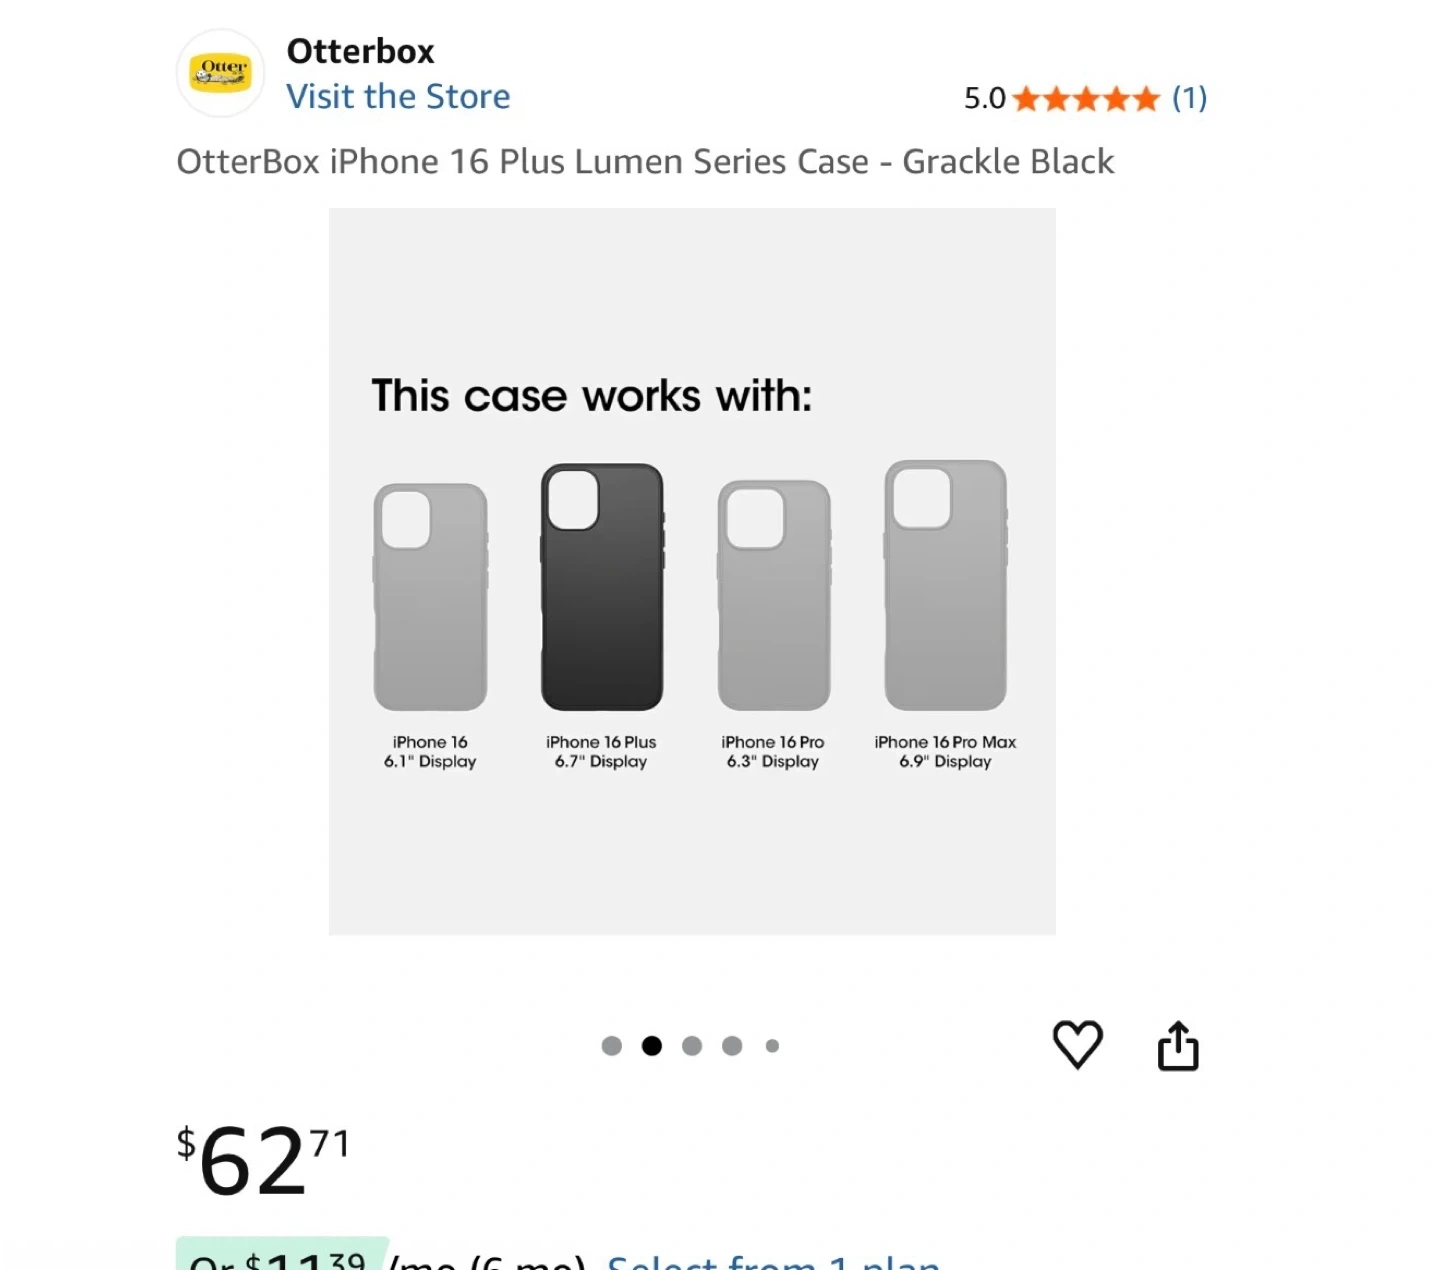Select the small fifth carousel dot
The height and width of the screenshot is (1270, 1440).
pyautogui.click(x=772, y=1046)
